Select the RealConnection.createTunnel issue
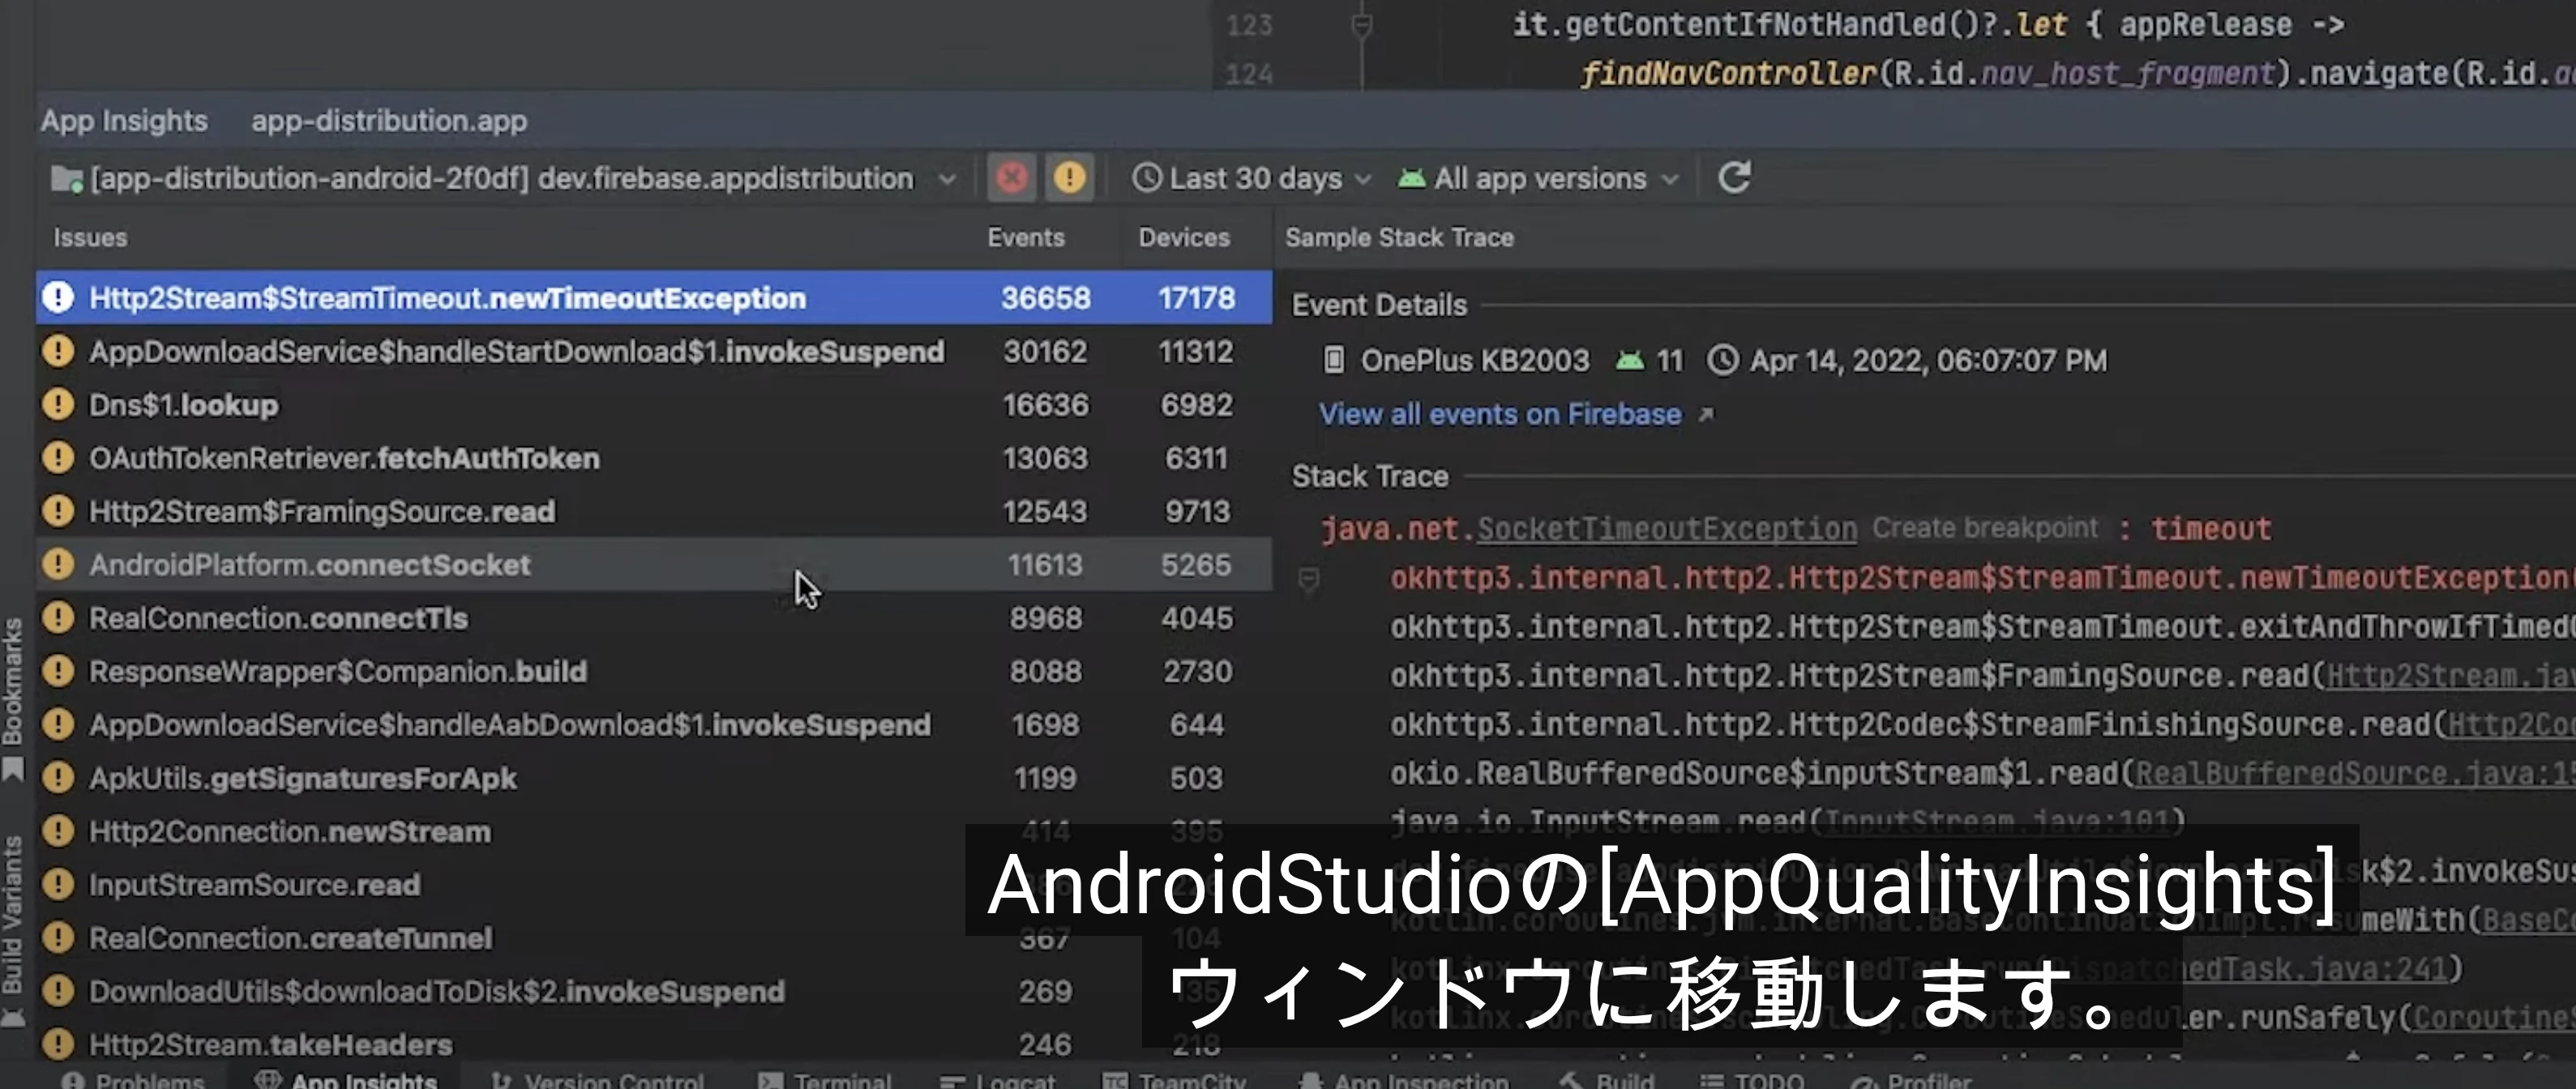The width and height of the screenshot is (2576, 1089). click(x=654, y=938)
